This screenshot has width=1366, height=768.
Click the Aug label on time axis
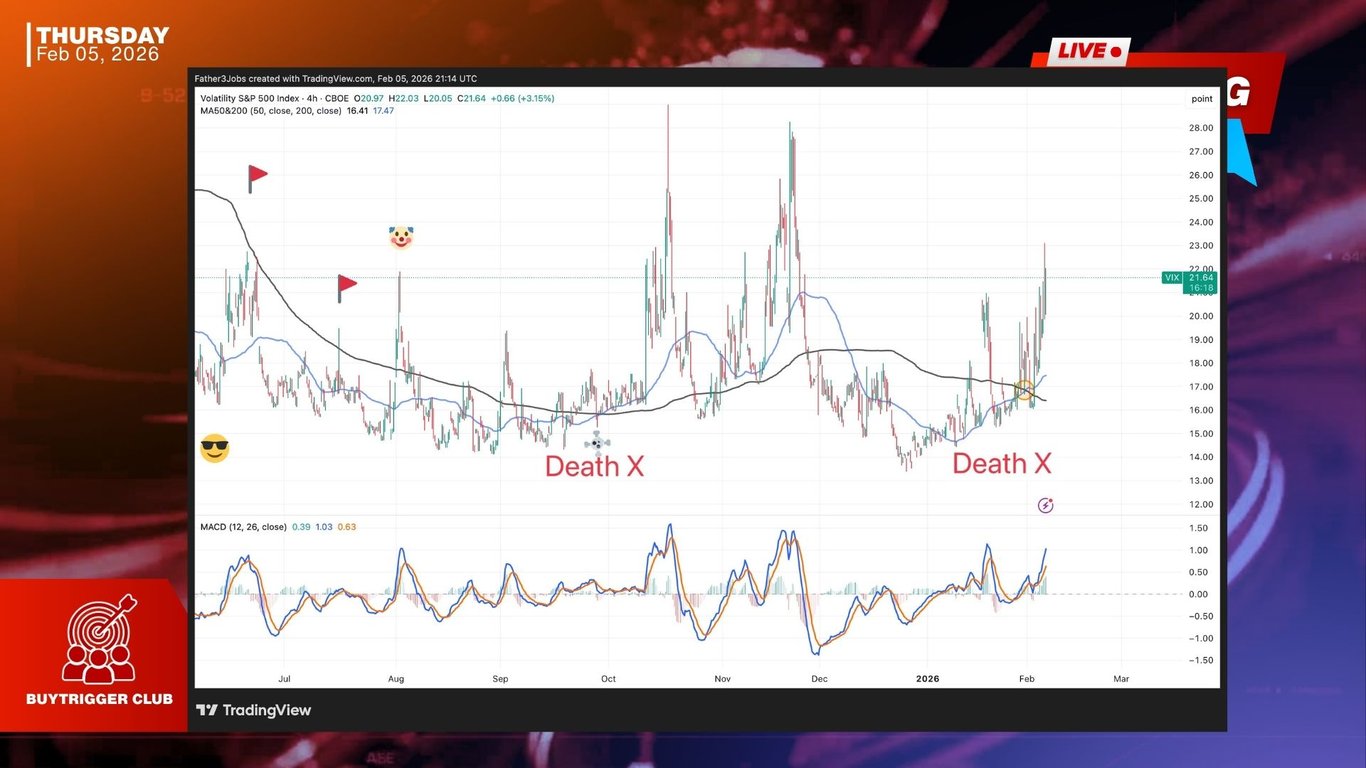pos(396,679)
